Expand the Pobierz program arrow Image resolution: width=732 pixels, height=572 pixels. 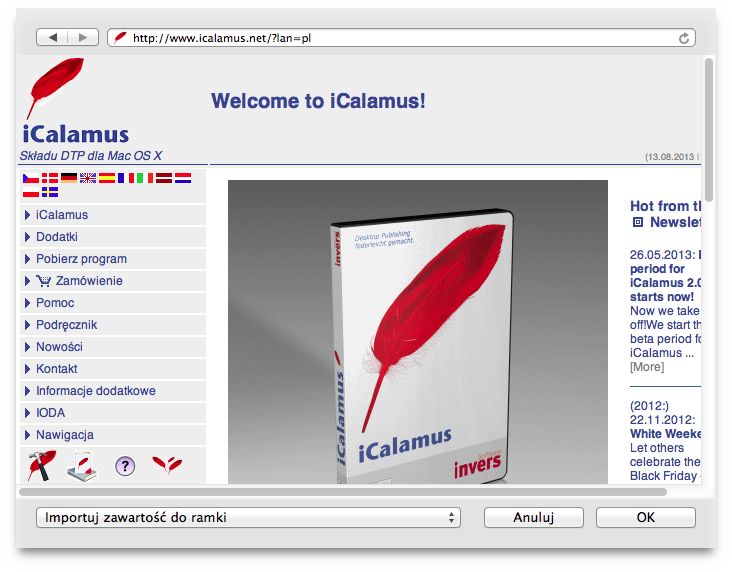(x=27, y=259)
